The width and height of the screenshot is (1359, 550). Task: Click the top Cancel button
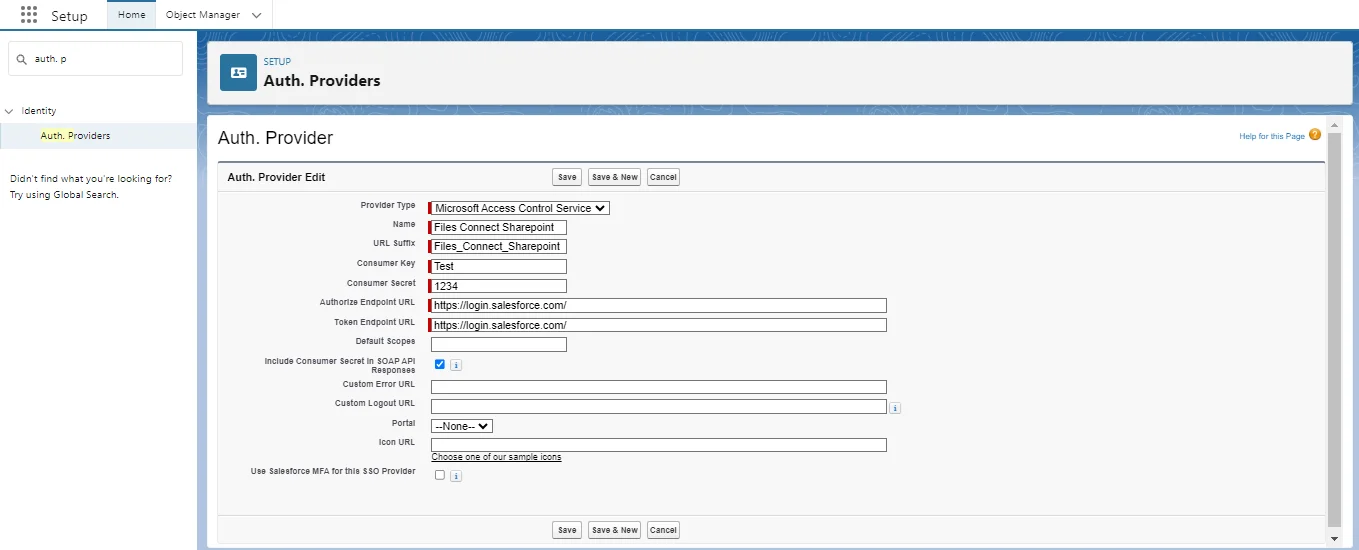663,177
